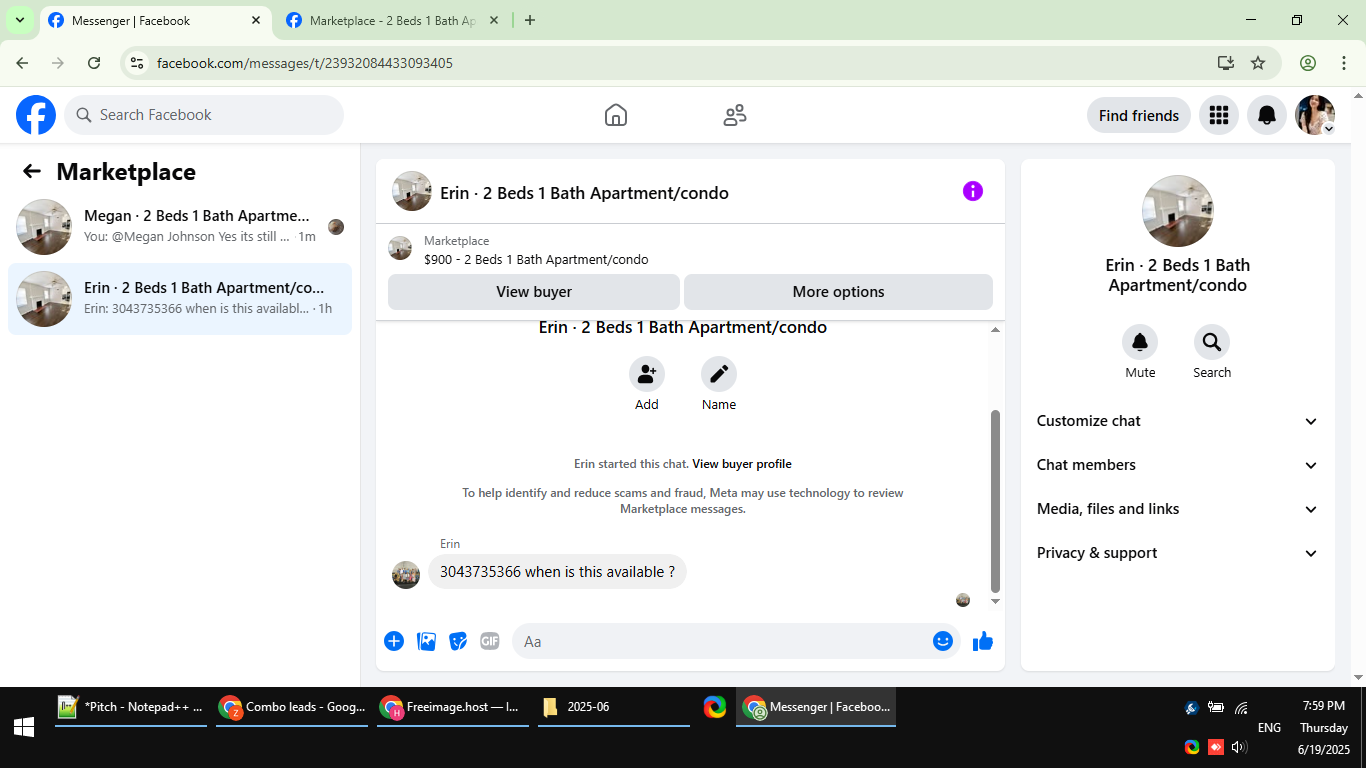Expand Privacy & support section

1178,553
